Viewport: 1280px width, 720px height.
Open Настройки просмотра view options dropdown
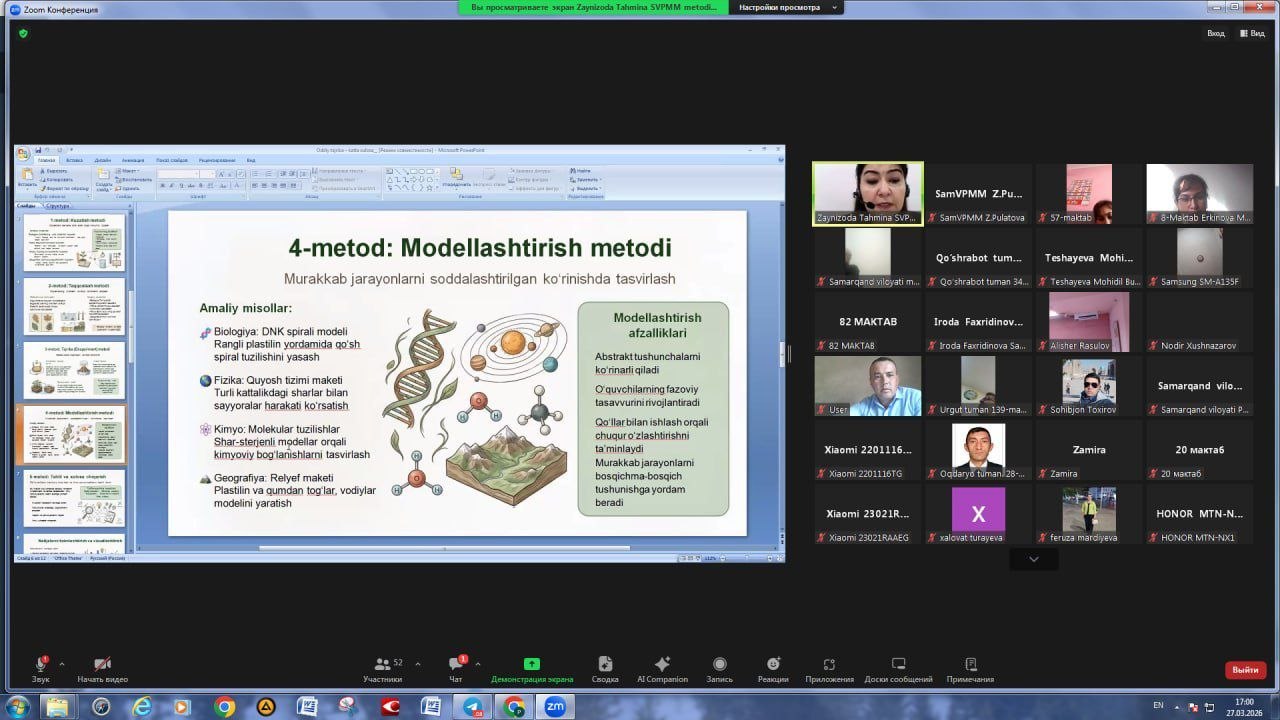786,7
